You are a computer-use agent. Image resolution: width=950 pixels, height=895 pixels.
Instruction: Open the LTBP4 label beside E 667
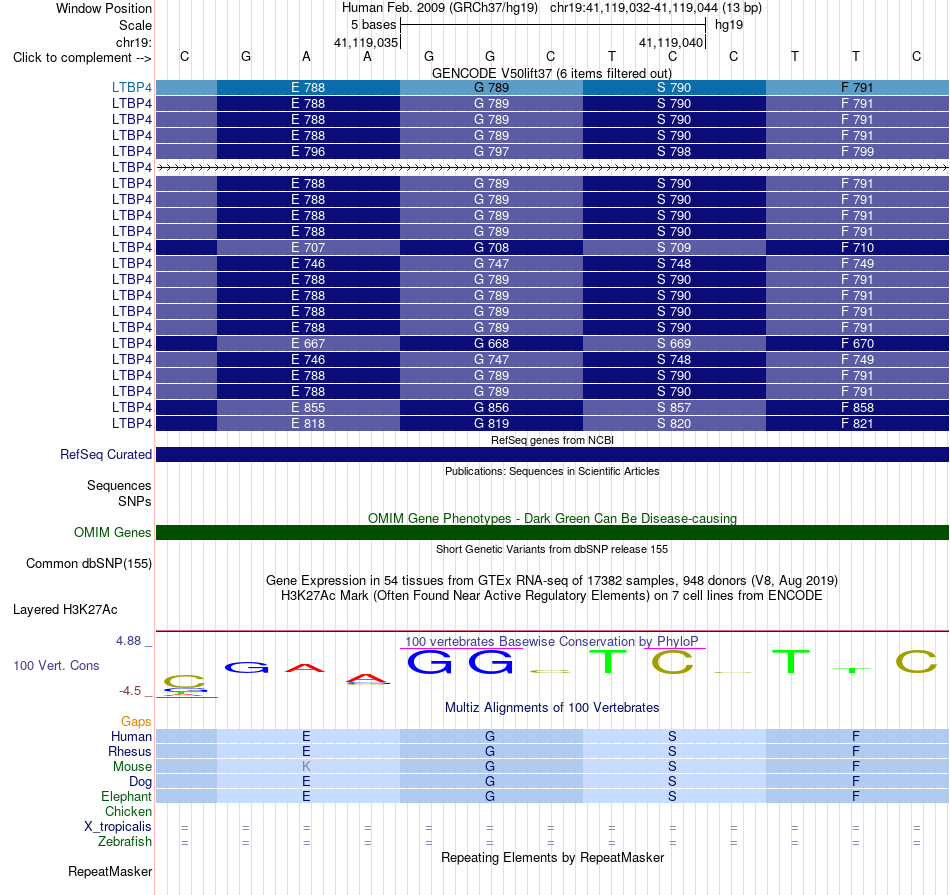tap(131, 344)
